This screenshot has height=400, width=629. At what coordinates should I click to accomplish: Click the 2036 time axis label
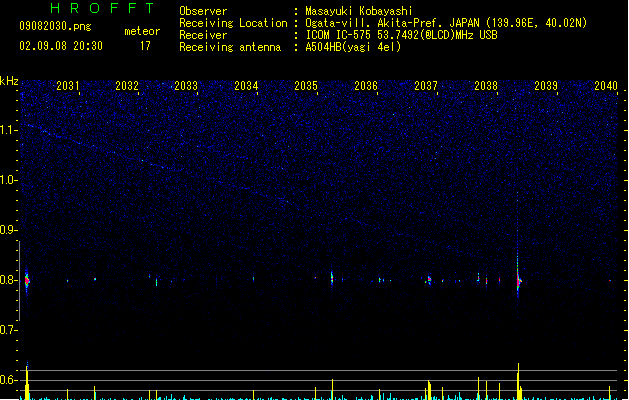click(x=366, y=86)
